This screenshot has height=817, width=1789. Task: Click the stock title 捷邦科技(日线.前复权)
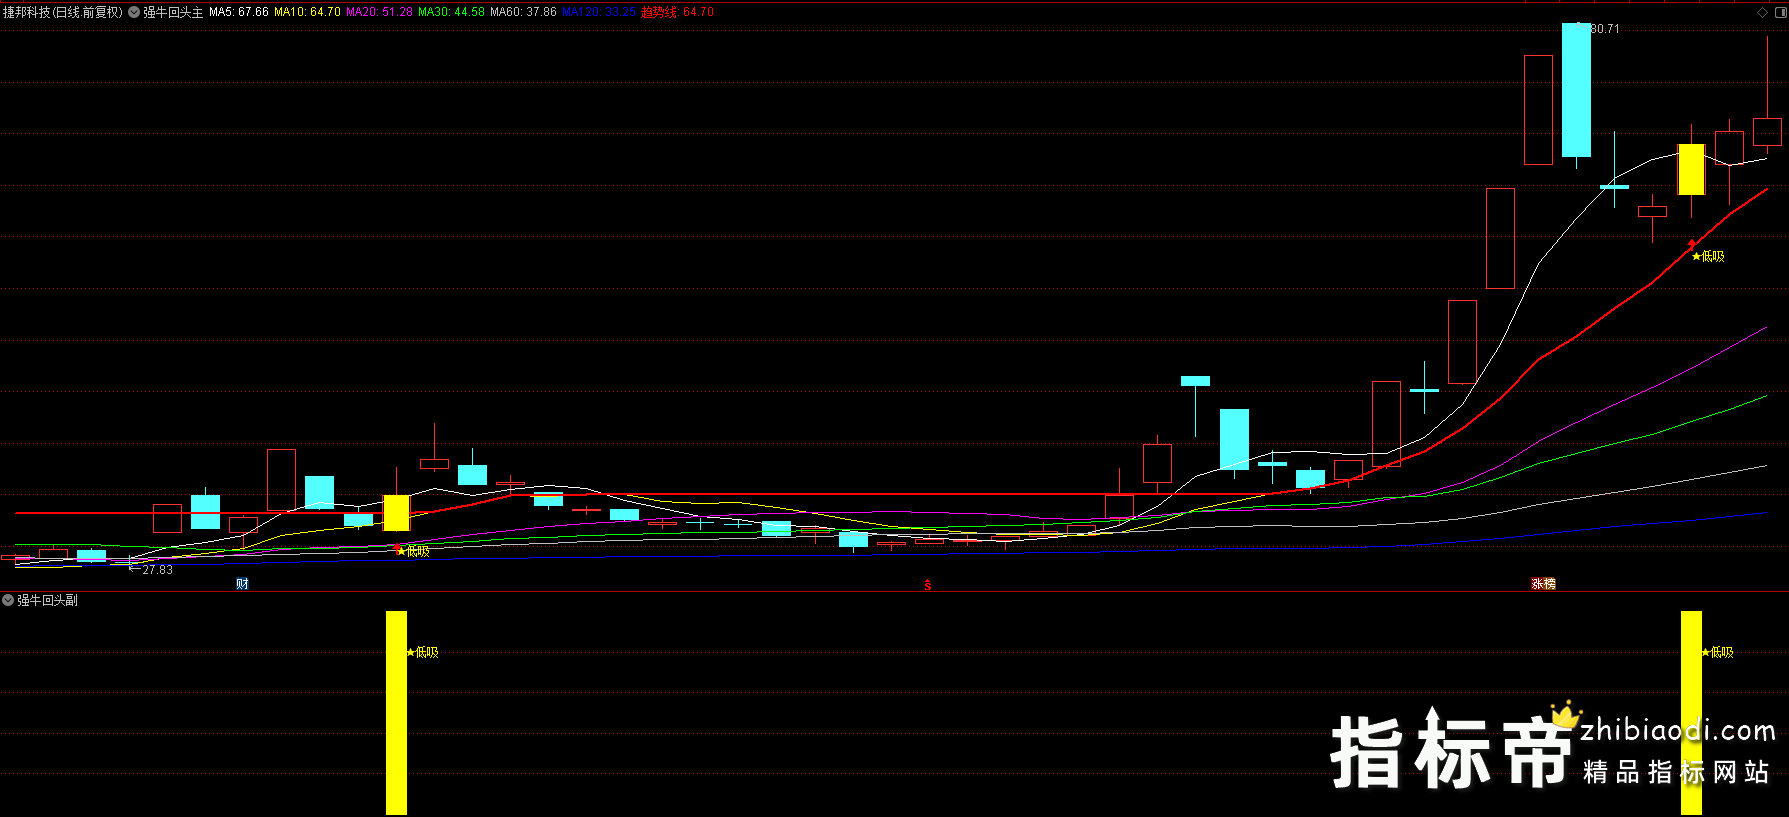point(63,12)
